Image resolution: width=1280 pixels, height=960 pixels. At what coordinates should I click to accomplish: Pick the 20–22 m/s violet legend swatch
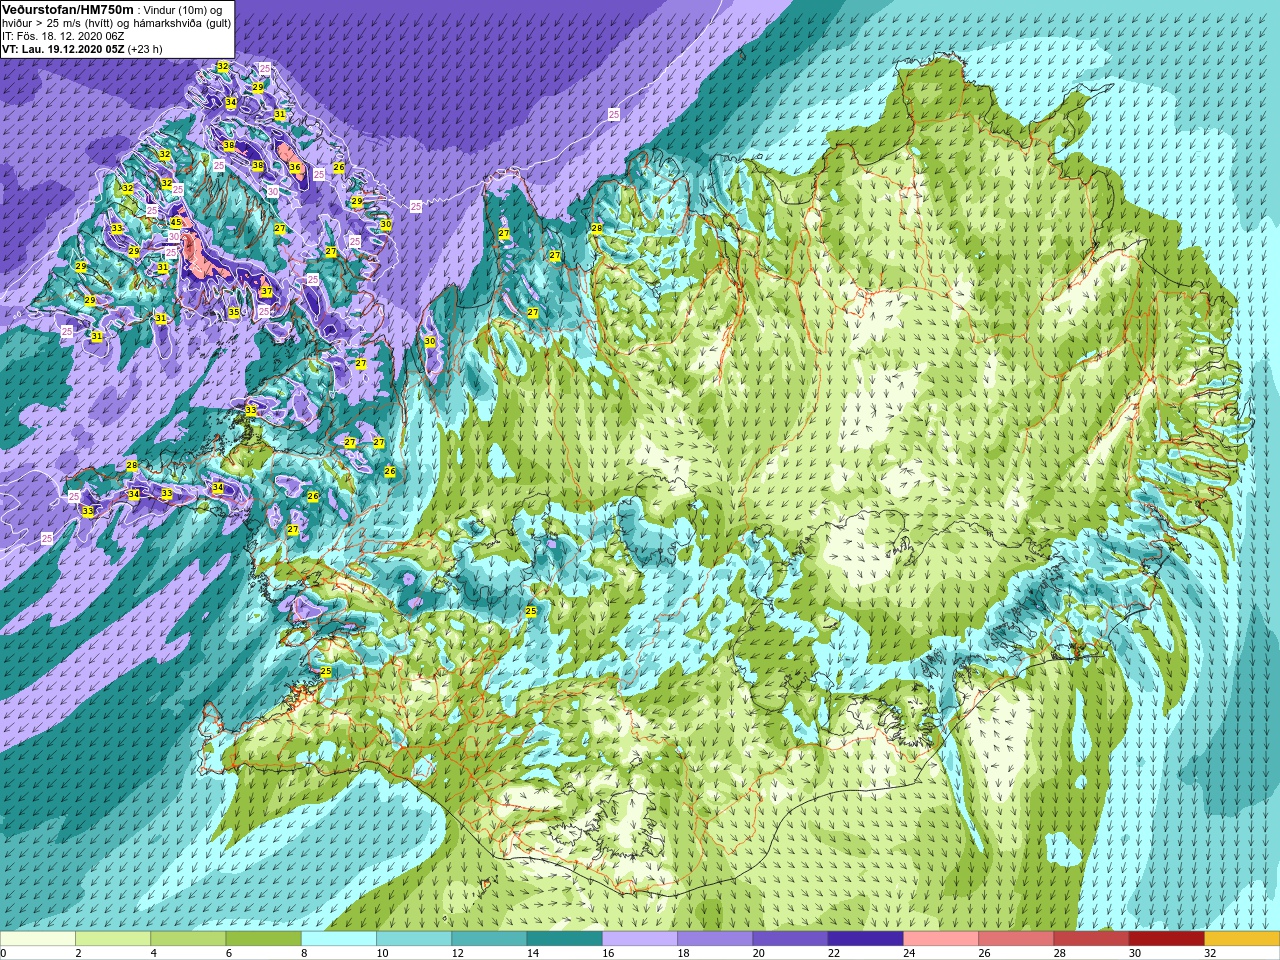(x=790, y=939)
